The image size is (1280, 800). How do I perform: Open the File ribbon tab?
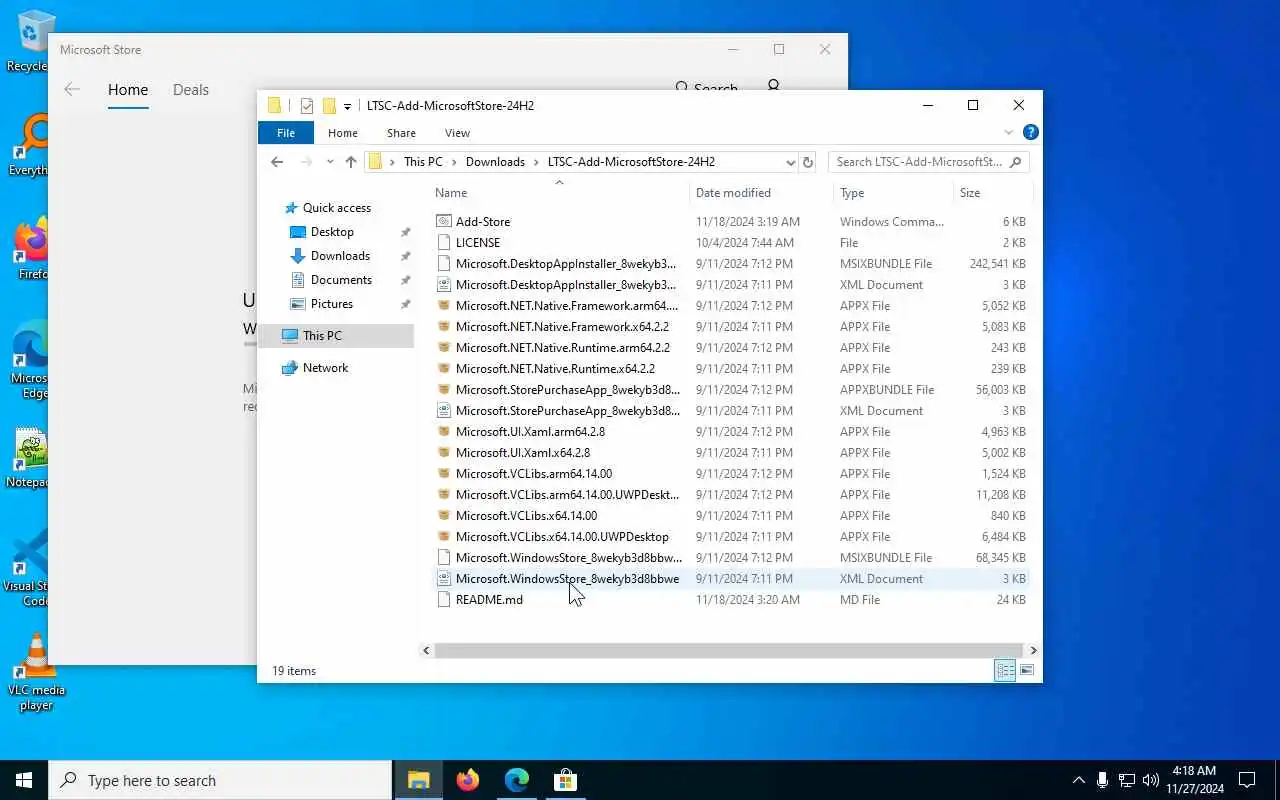[285, 132]
